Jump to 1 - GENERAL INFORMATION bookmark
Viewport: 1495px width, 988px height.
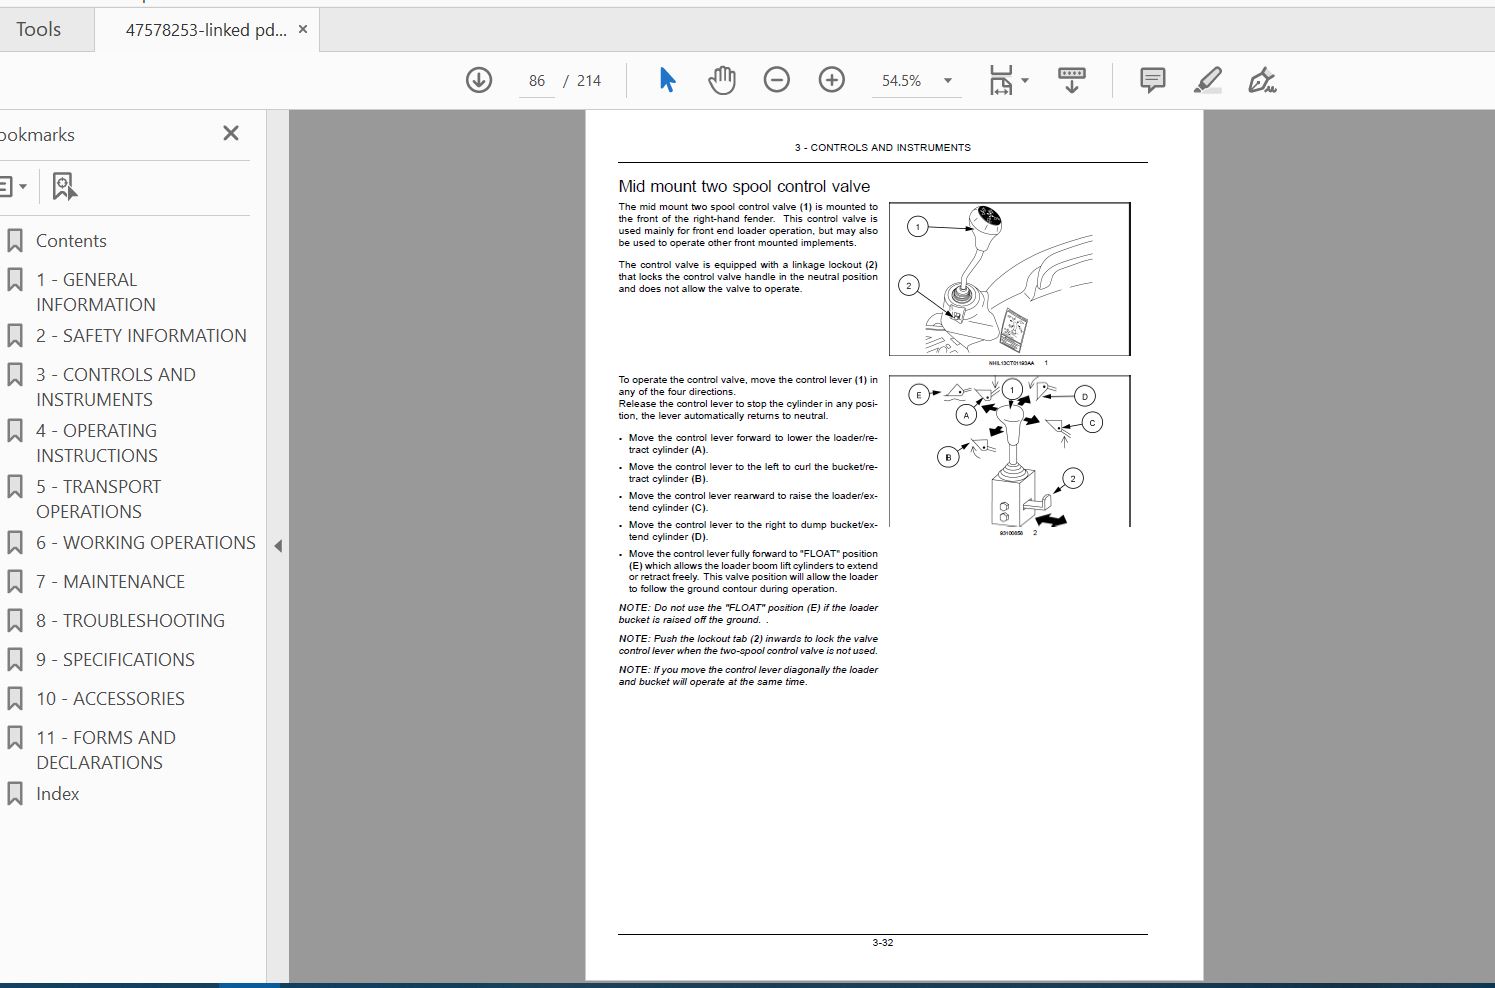(96, 292)
